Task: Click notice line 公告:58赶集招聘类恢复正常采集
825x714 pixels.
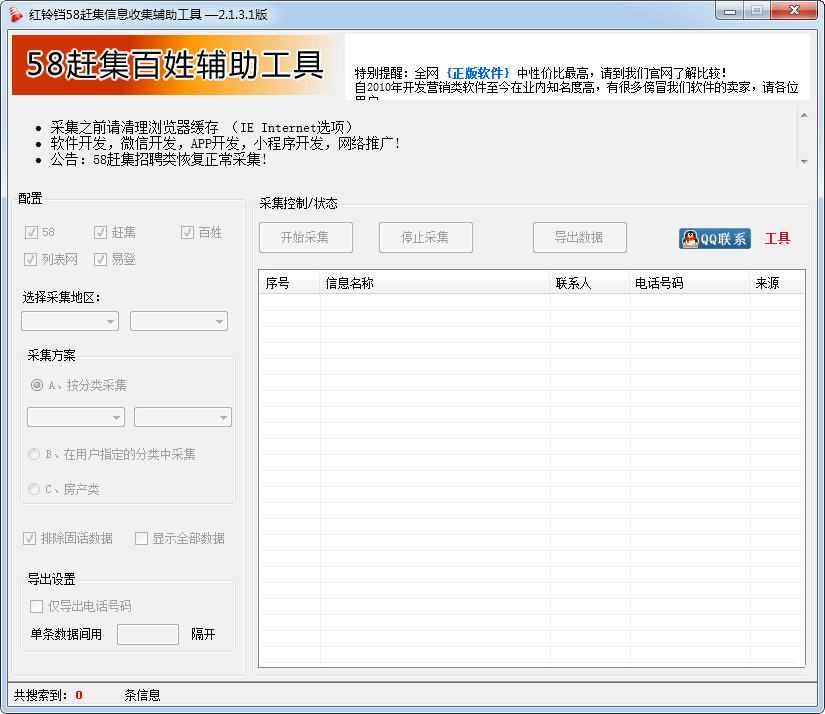Action: (x=158, y=159)
